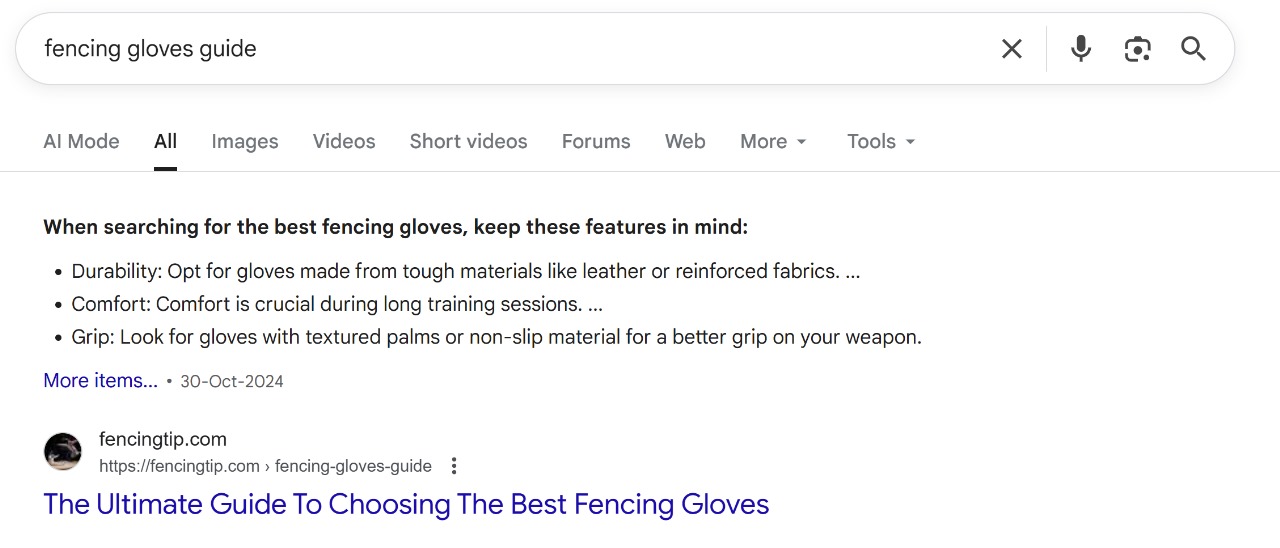Screen dimensions: 1280x548
Task: Open three-dot menu beside fencingtip.com result
Action: click(x=454, y=466)
